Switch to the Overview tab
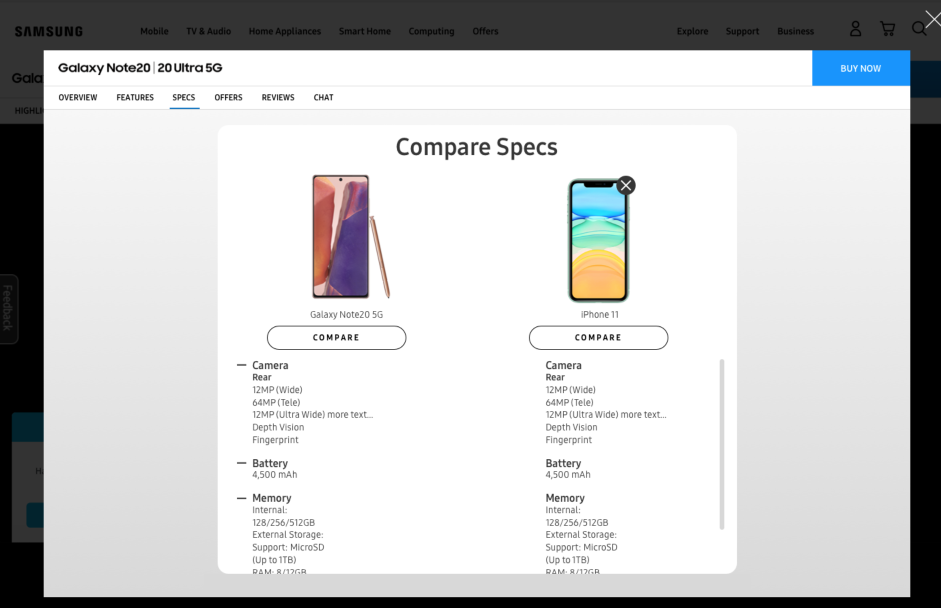941x608 pixels. tap(77, 97)
